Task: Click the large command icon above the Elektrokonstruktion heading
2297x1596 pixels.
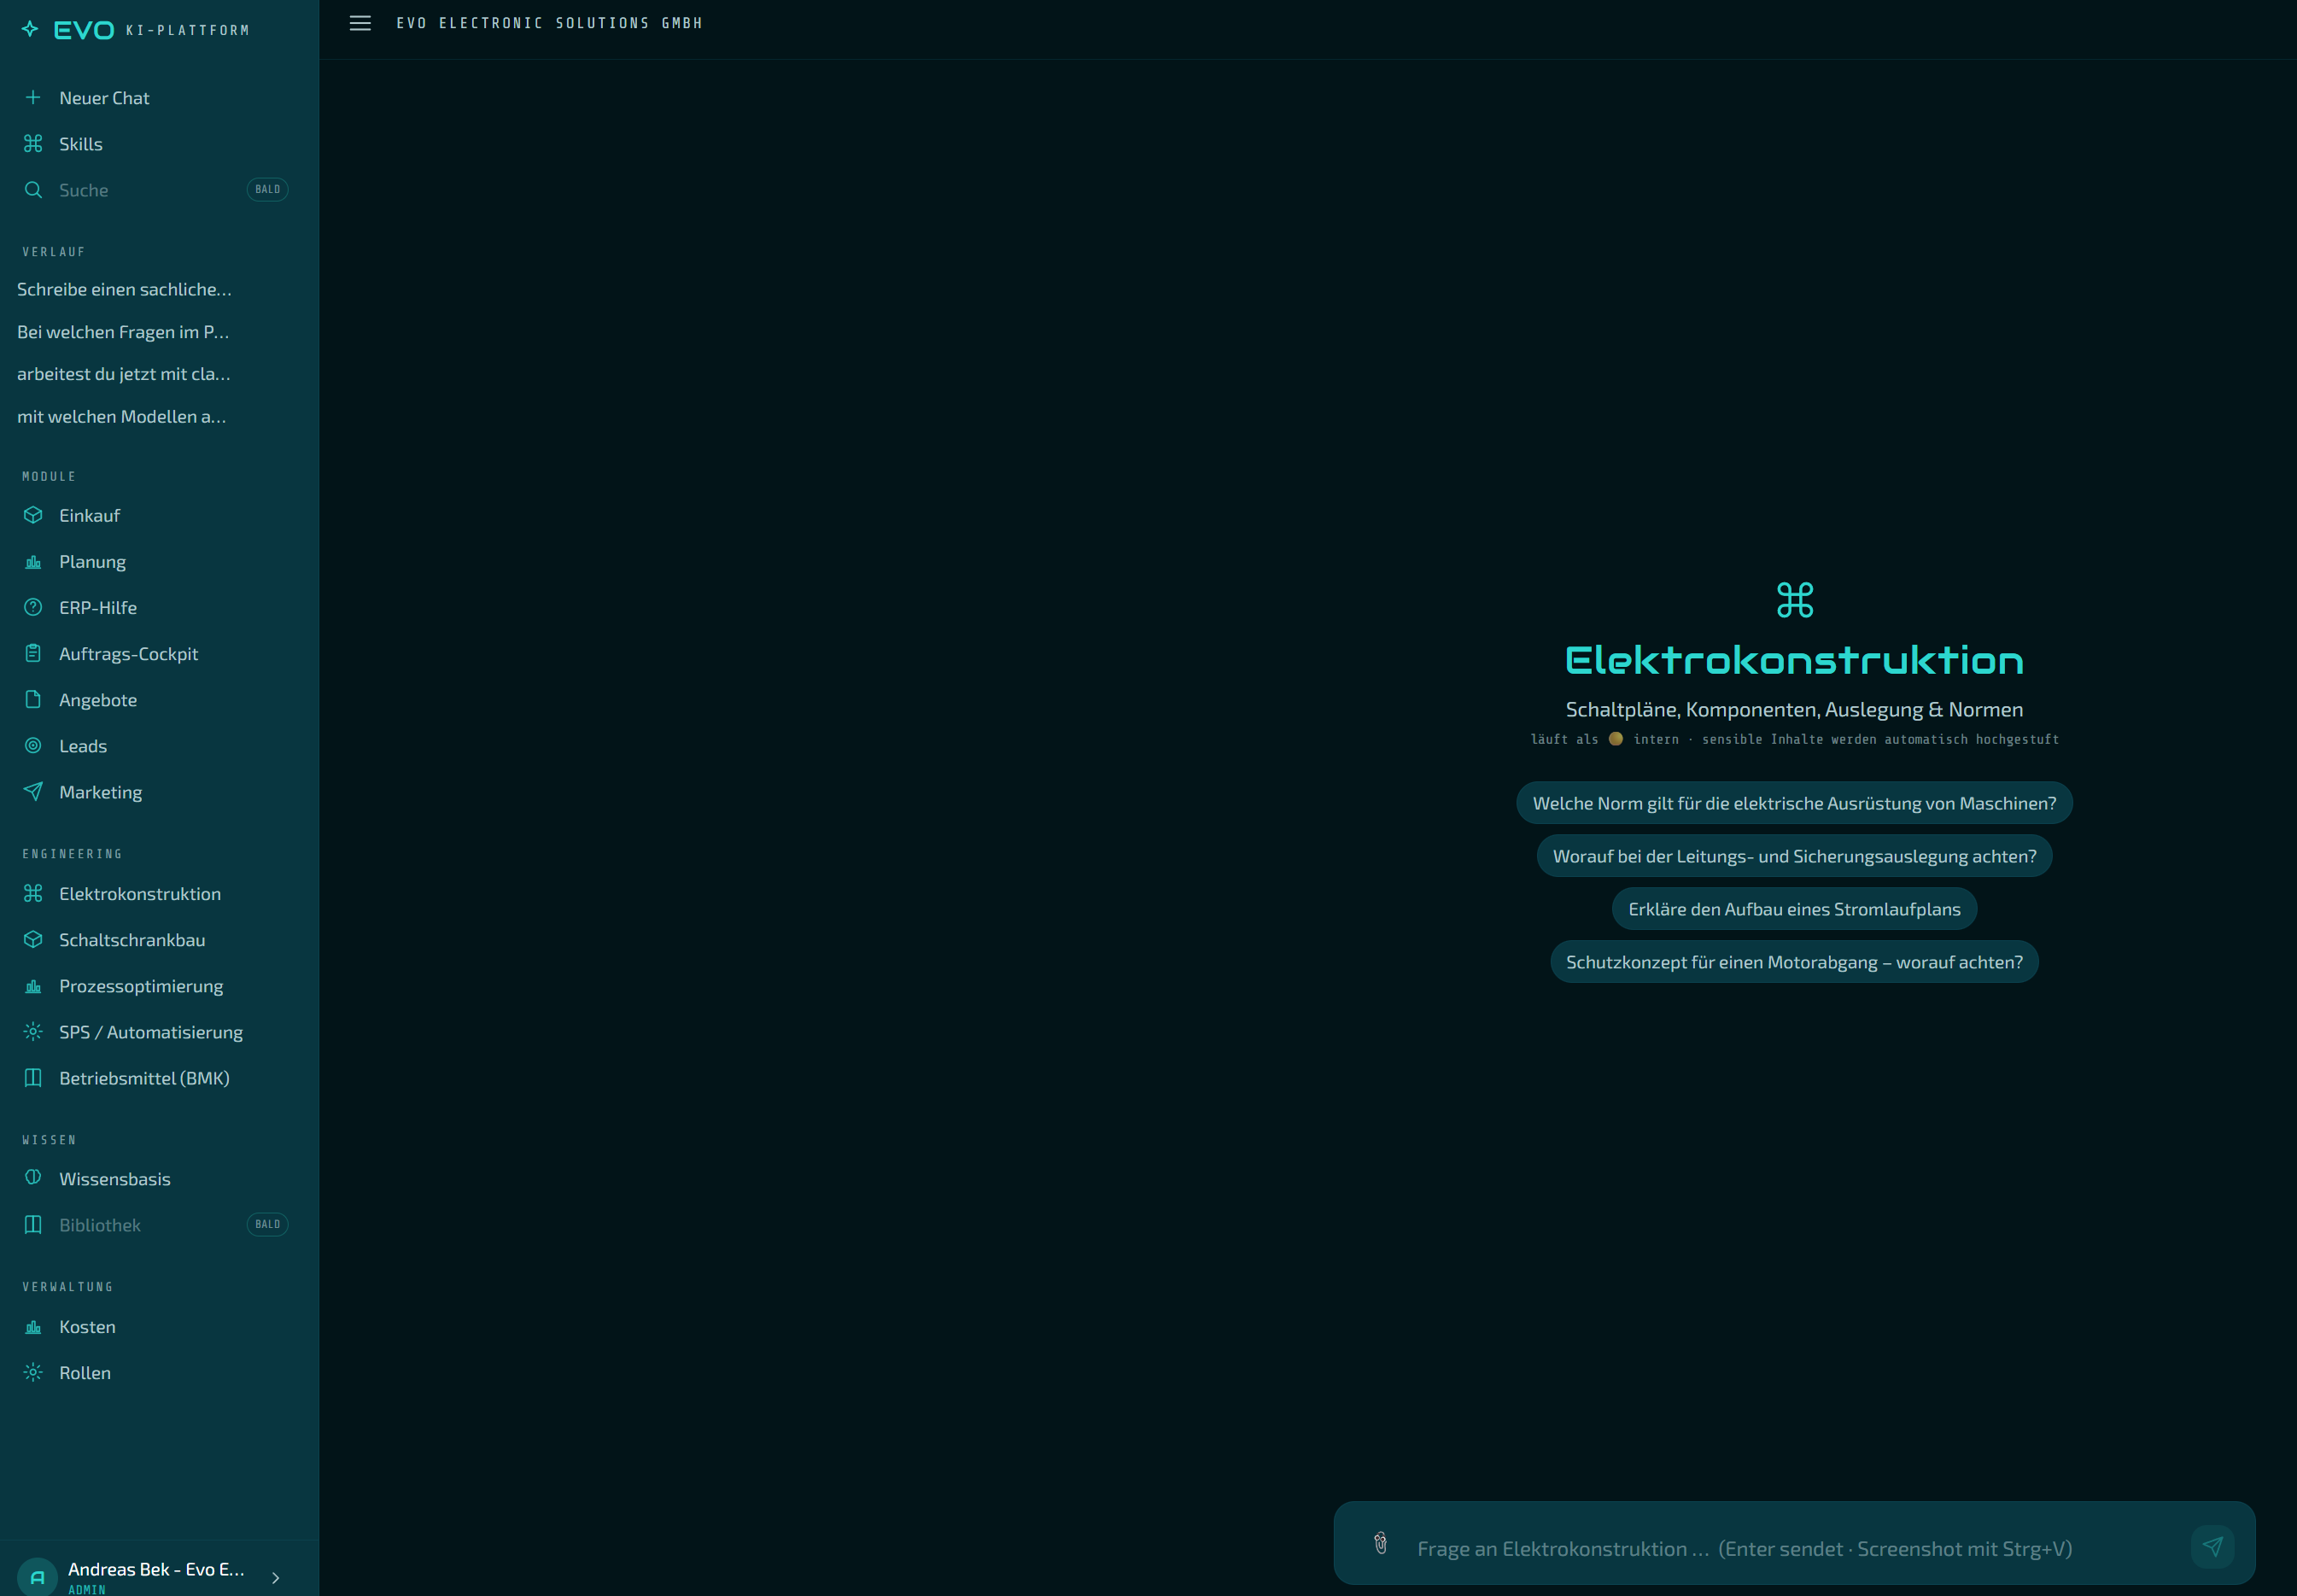Action: point(1795,600)
